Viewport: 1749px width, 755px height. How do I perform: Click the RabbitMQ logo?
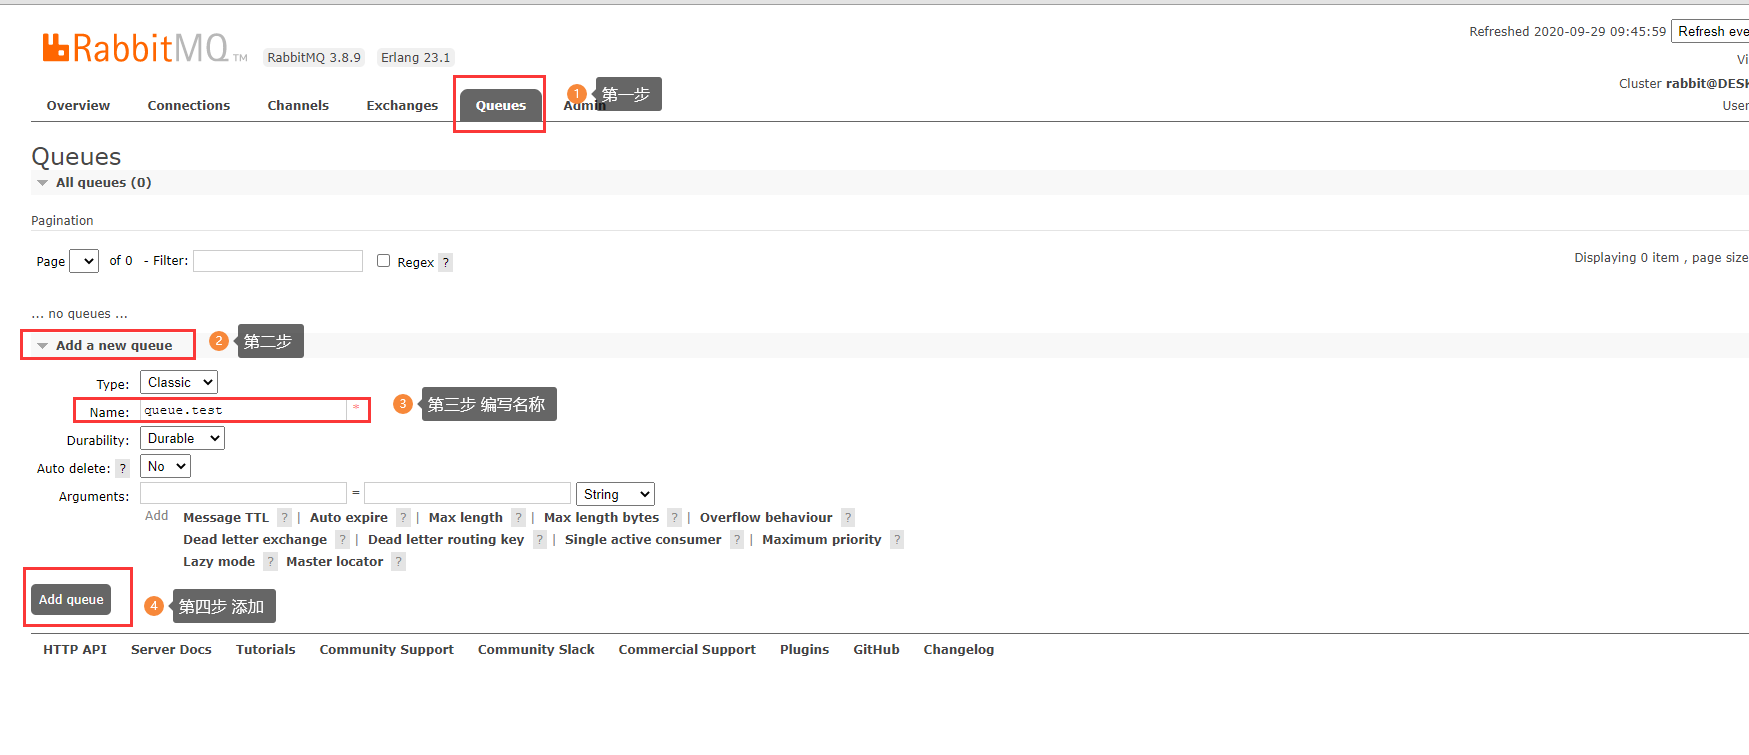point(145,48)
